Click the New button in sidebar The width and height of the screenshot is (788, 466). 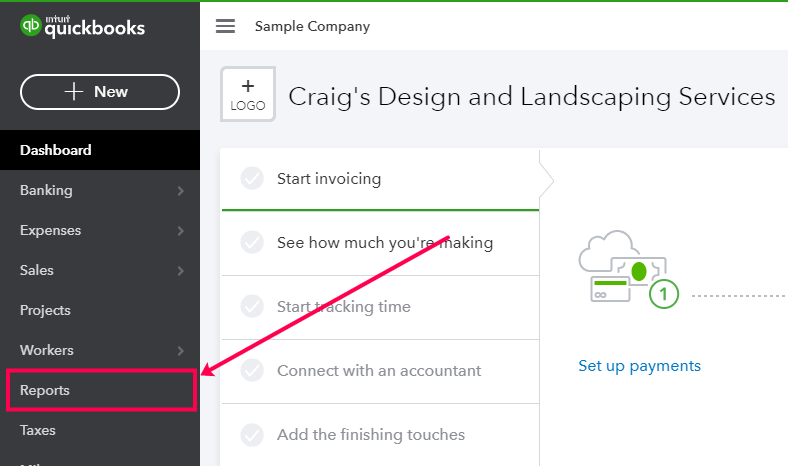pos(100,92)
